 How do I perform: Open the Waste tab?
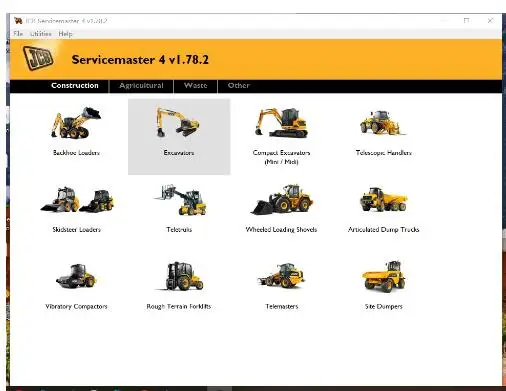pyautogui.click(x=196, y=86)
